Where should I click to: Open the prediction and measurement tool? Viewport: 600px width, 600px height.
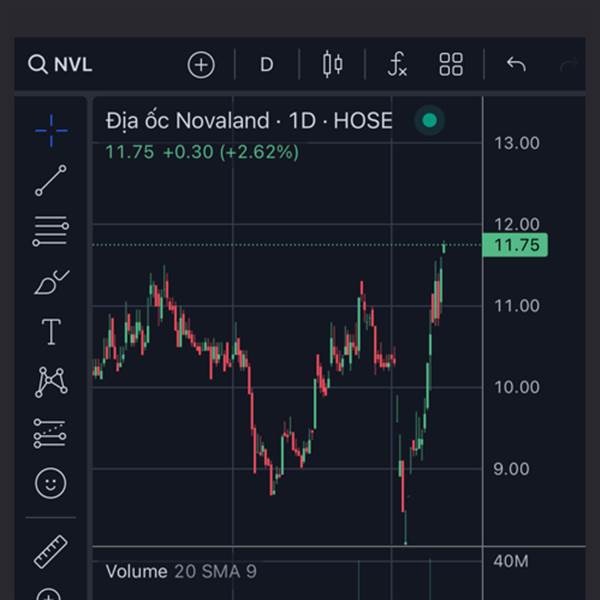click(x=50, y=433)
